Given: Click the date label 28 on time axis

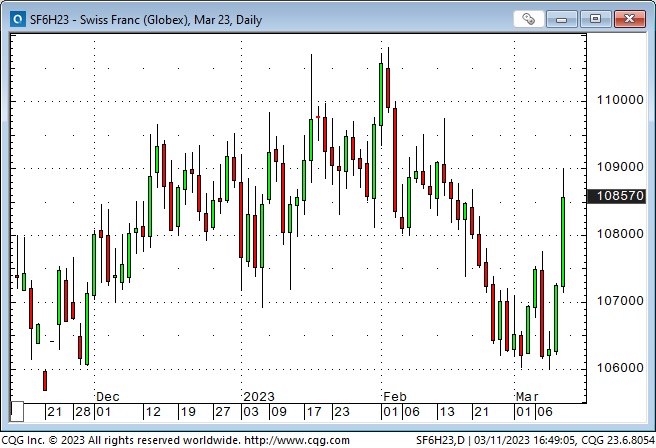Looking at the screenshot, I should tap(83, 412).
